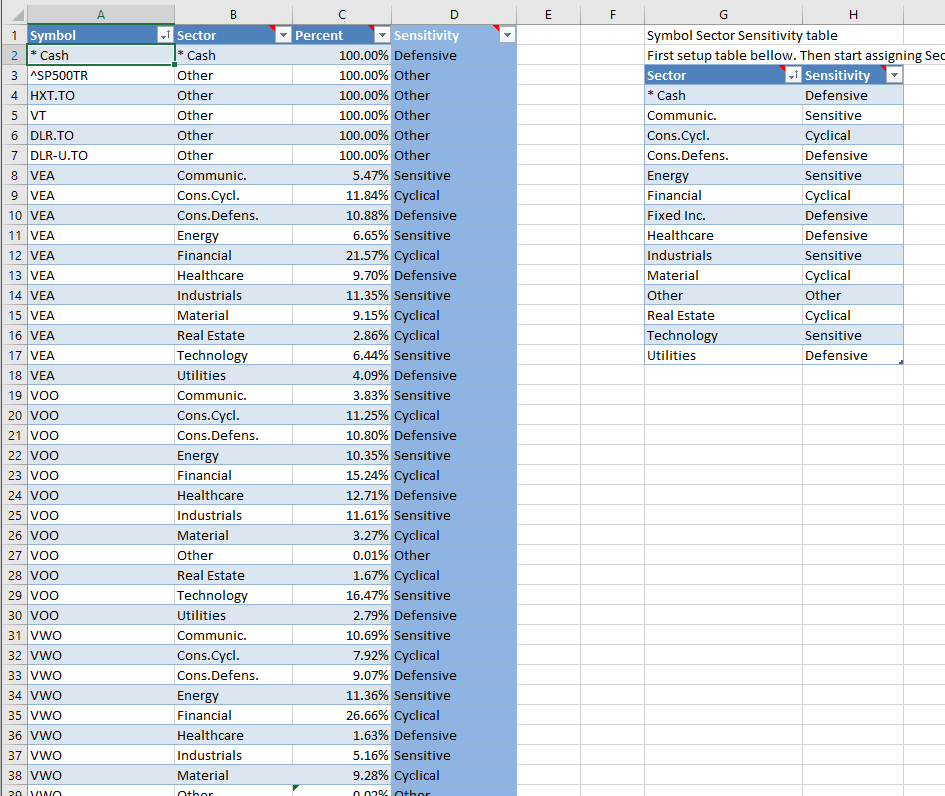Select column E header

[548, 14]
